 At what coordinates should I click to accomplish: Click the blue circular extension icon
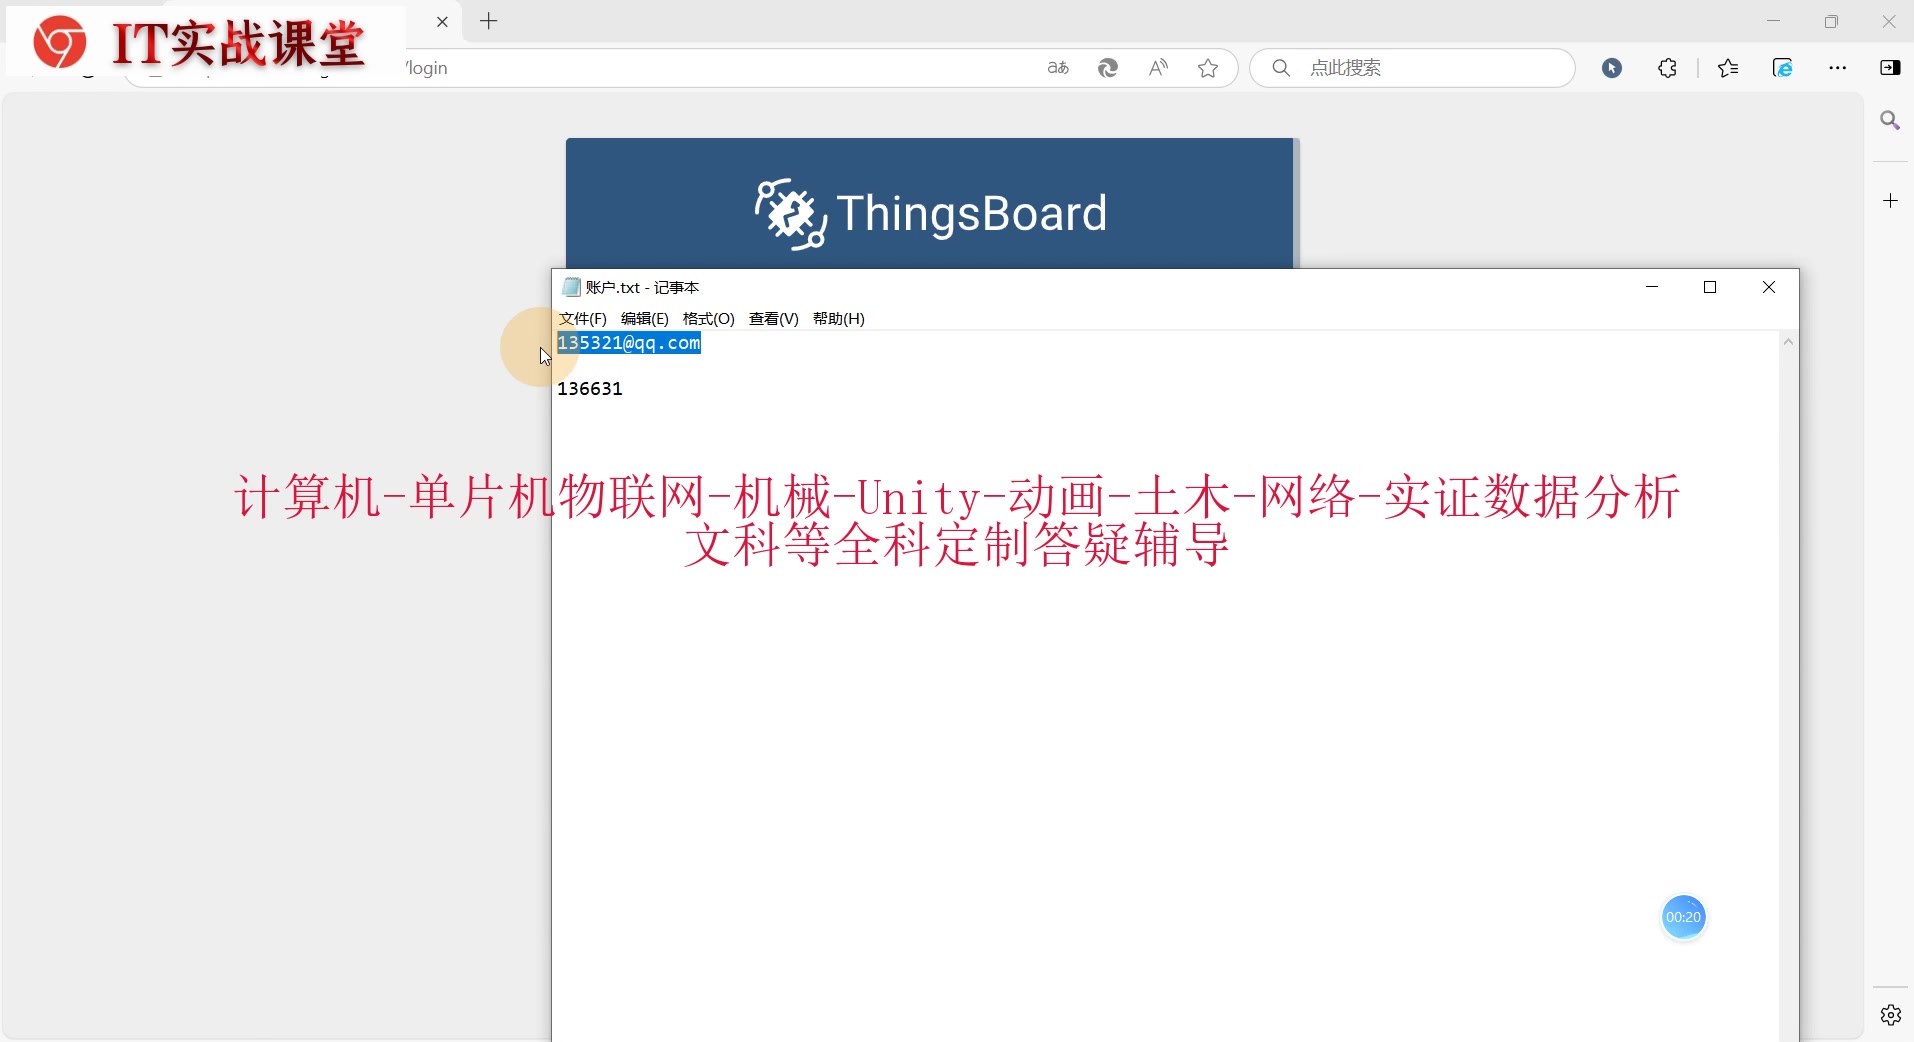tap(1612, 68)
